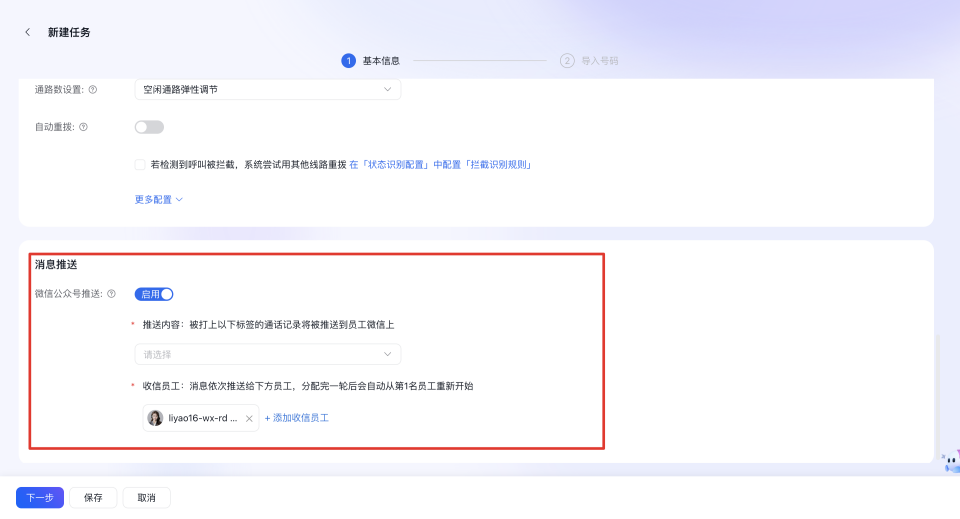Image resolution: width=960 pixels, height=519 pixels.
Task: Enable the 自动重拨 switch
Action: [149, 127]
